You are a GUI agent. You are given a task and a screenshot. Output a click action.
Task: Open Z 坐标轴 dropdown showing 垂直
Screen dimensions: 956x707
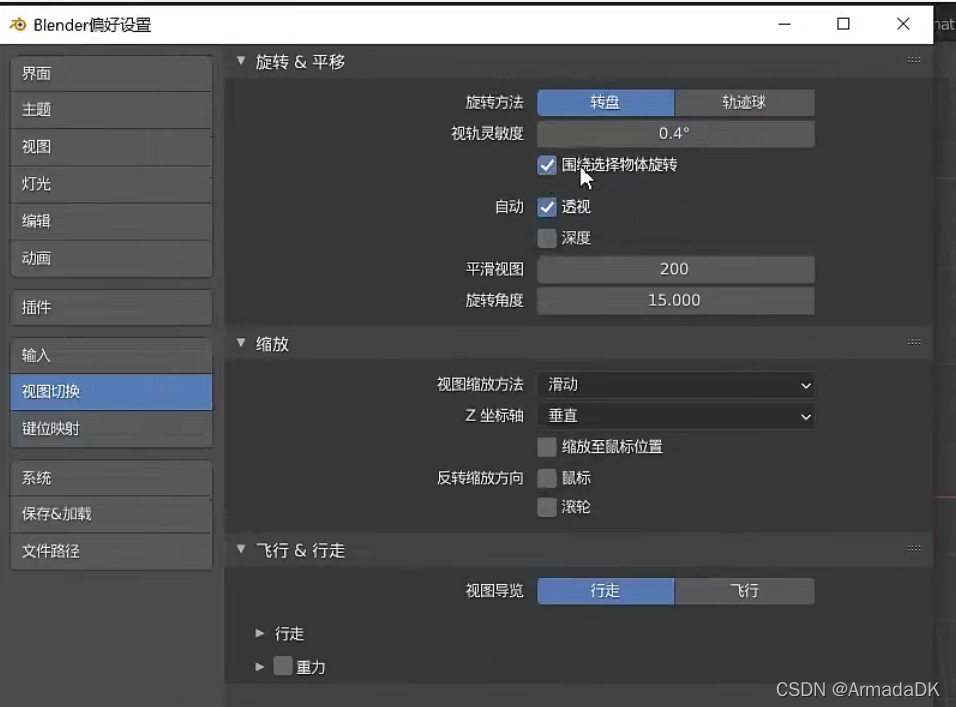pyautogui.click(x=676, y=416)
